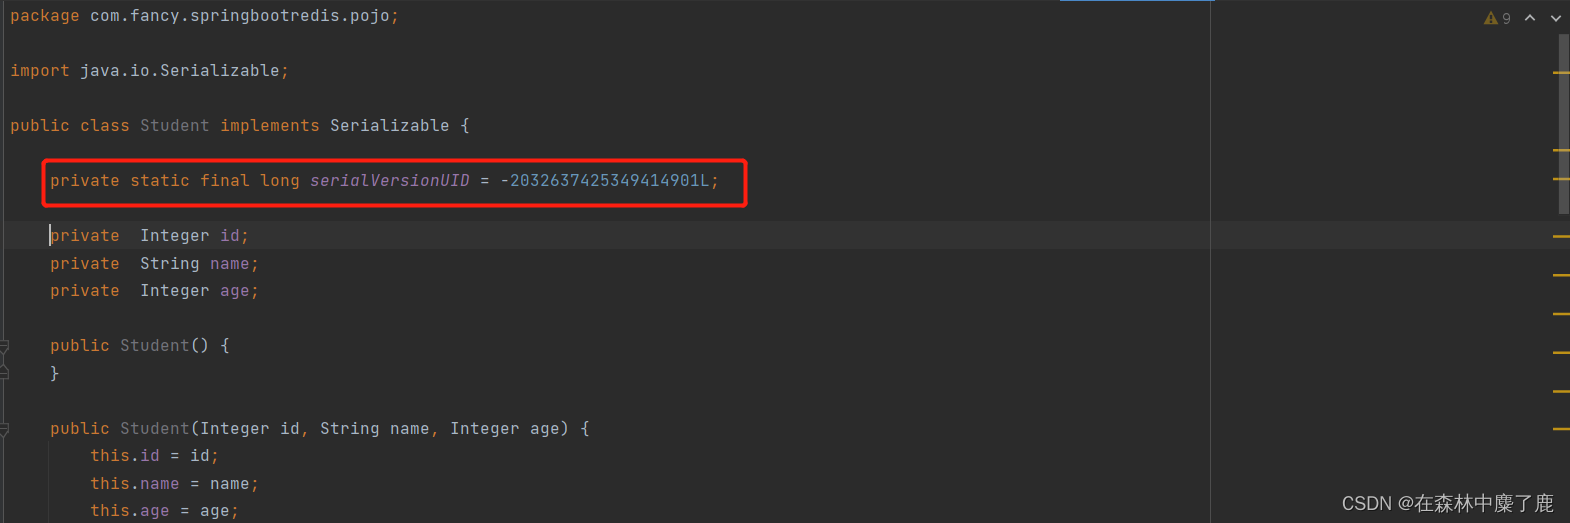1570x523 pixels.
Task: Click the Student class name in declaration
Action: (175, 126)
